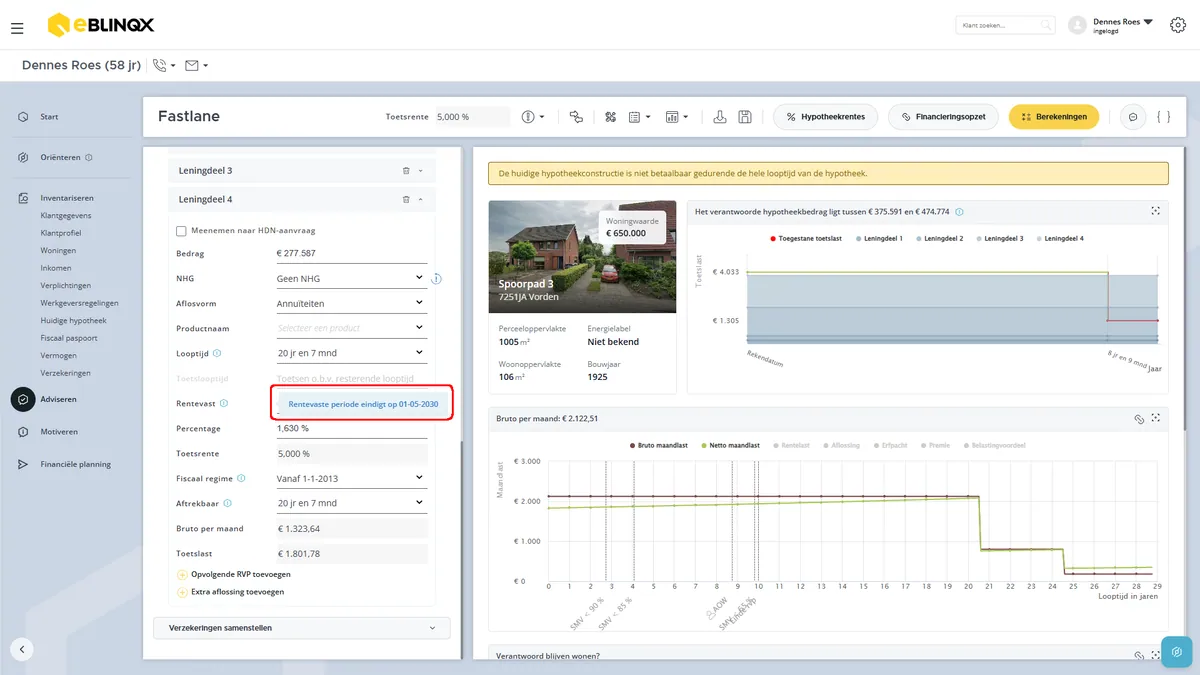Screen dimensions: 1200x675
Task: Enable Meenemen naar HDN-aanvraag checkbox
Action: click(181, 231)
